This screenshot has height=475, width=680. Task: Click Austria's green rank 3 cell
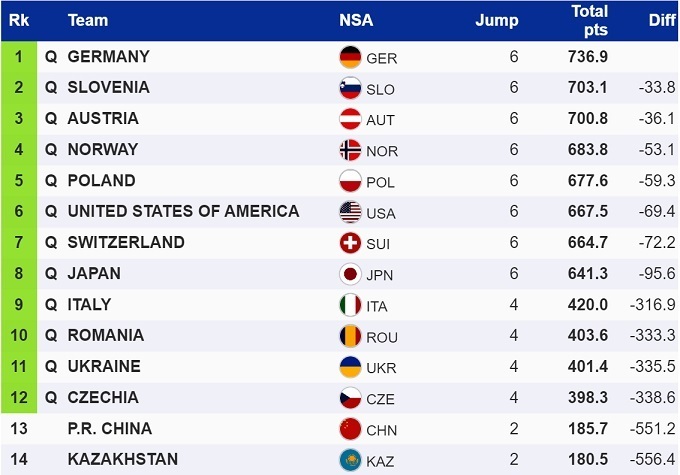pyautogui.click(x=19, y=119)
